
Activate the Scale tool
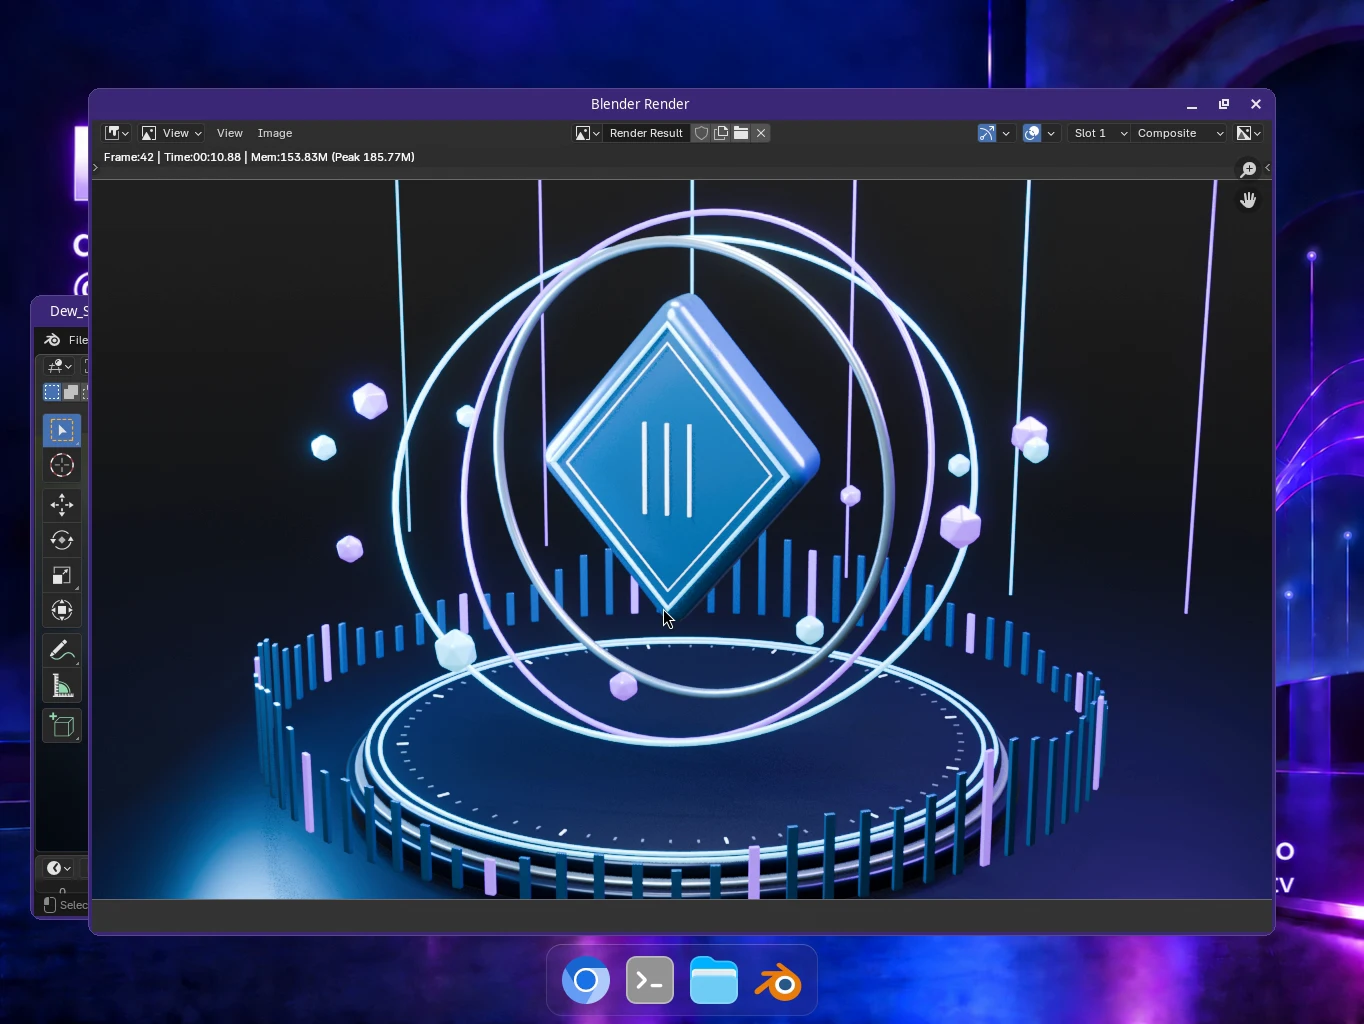(62, 575)
